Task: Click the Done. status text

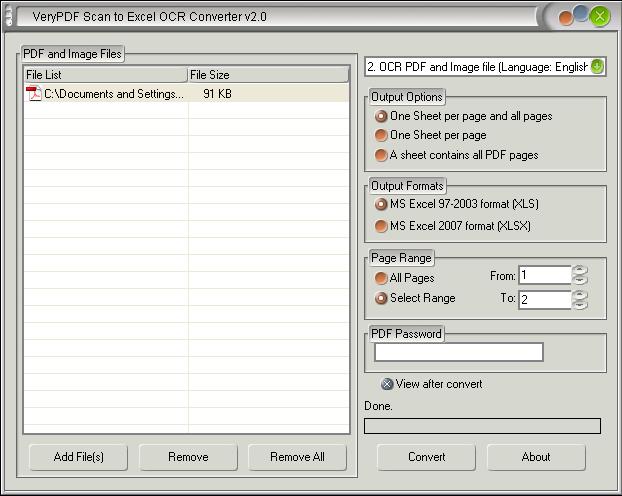Action: [378, 406]
